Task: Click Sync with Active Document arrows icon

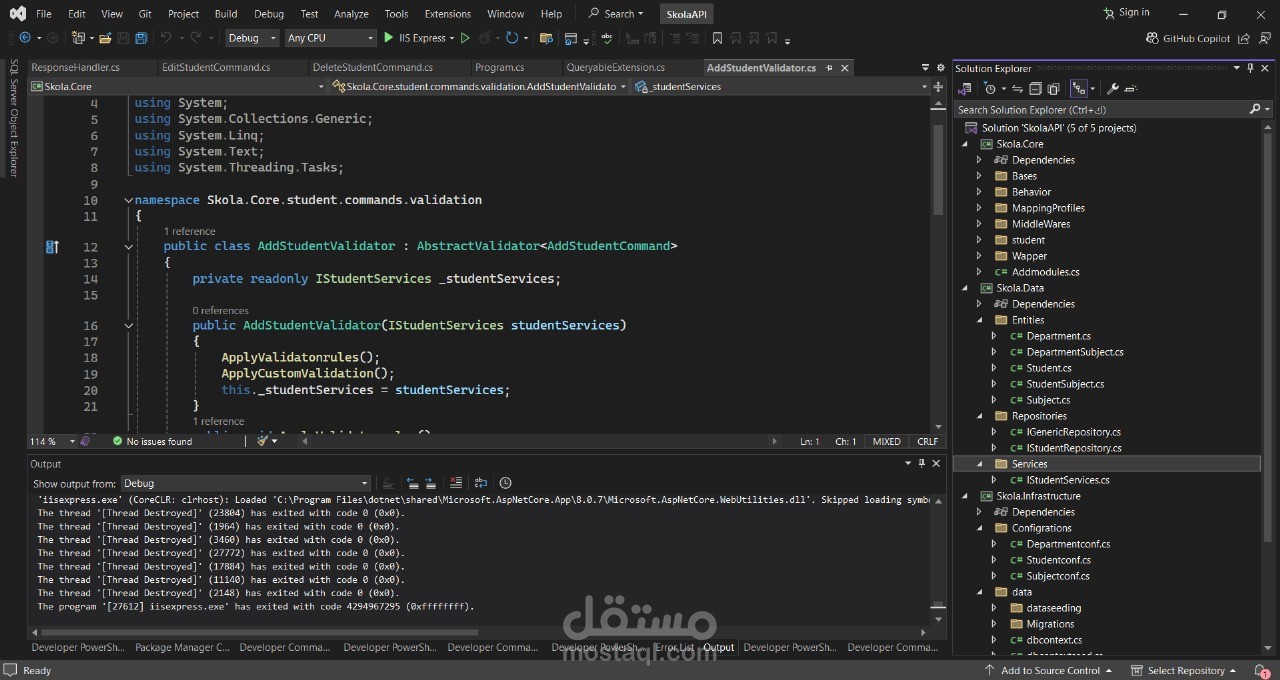Action: point(1017,88)
